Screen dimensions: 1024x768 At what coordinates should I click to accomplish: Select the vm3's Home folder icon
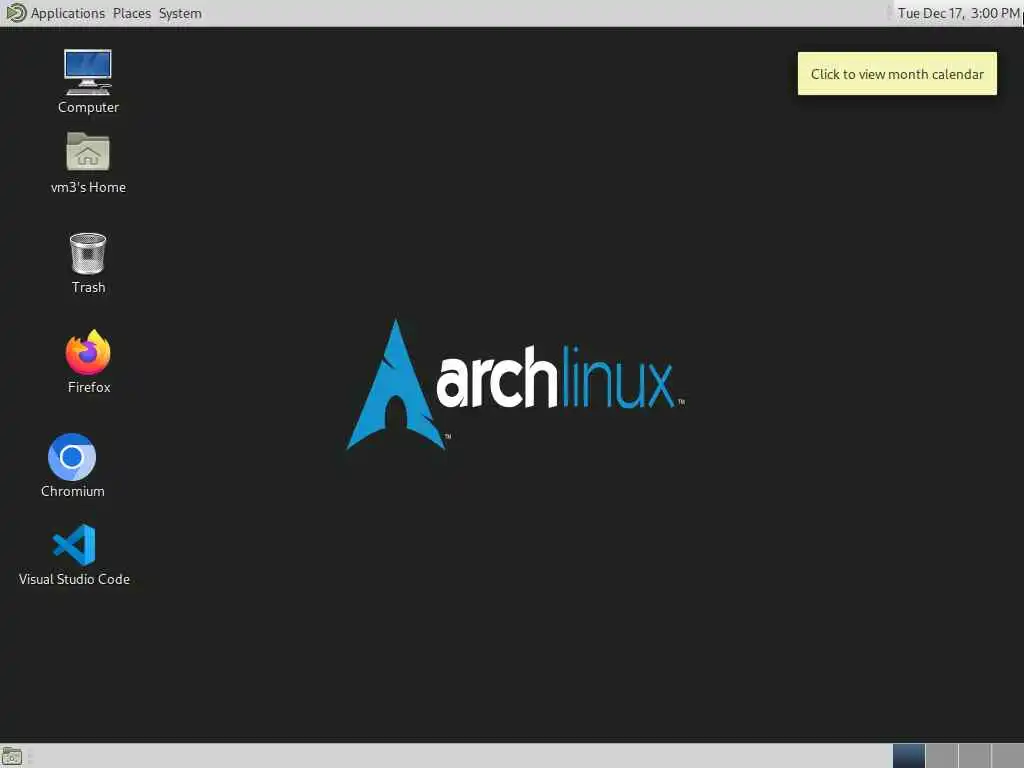[88, 152]
